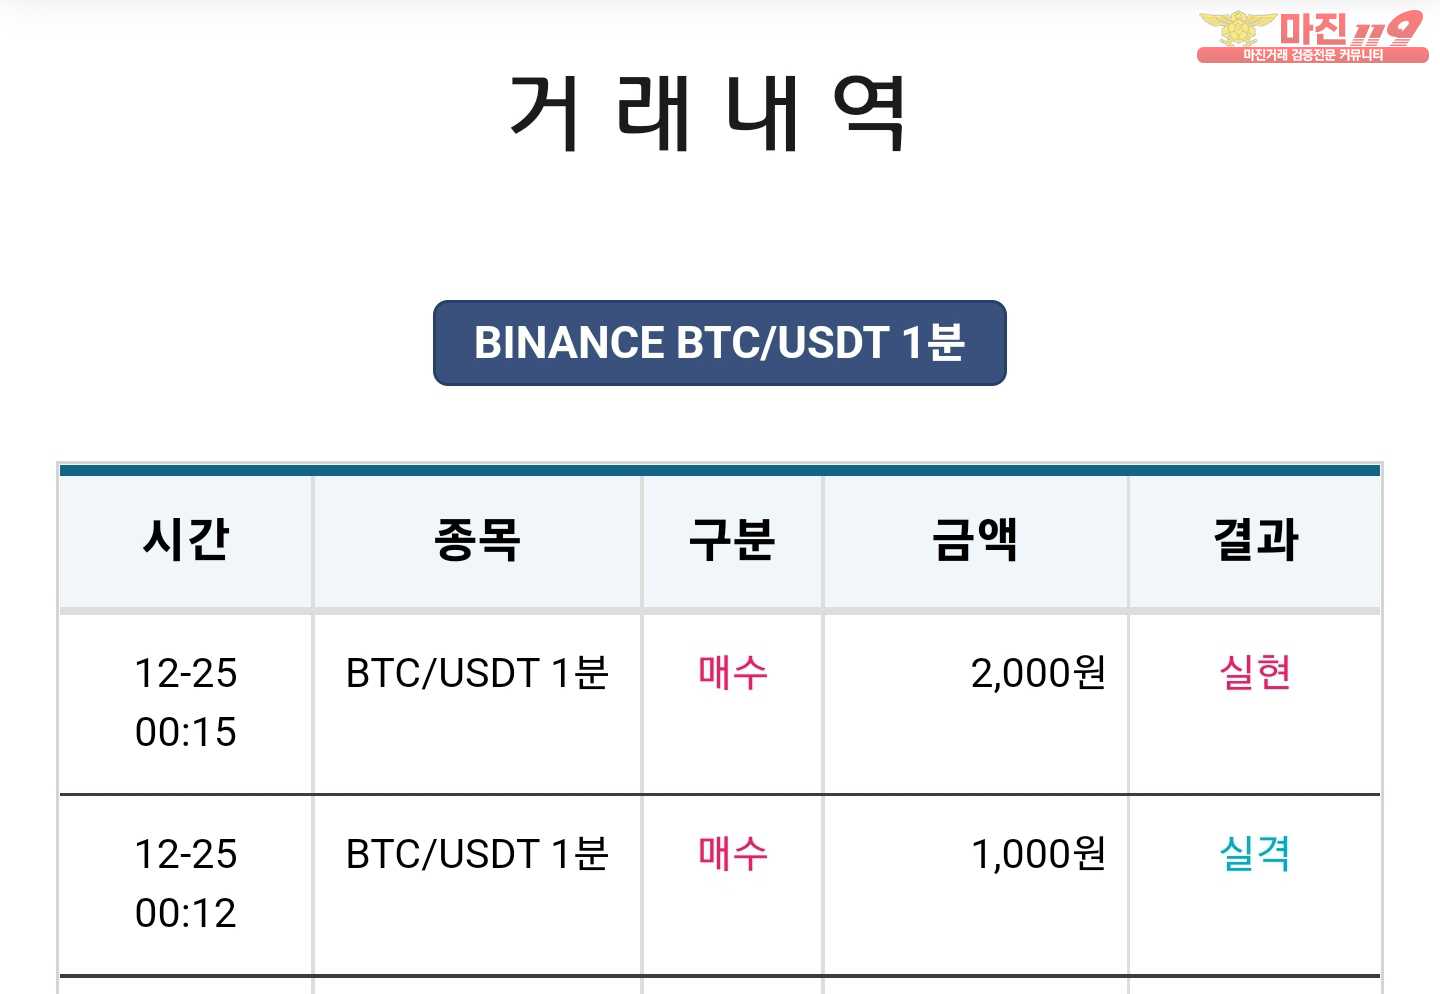Click the 2,000원 amount cell
Screen dimensions: 1440x994
975,702
